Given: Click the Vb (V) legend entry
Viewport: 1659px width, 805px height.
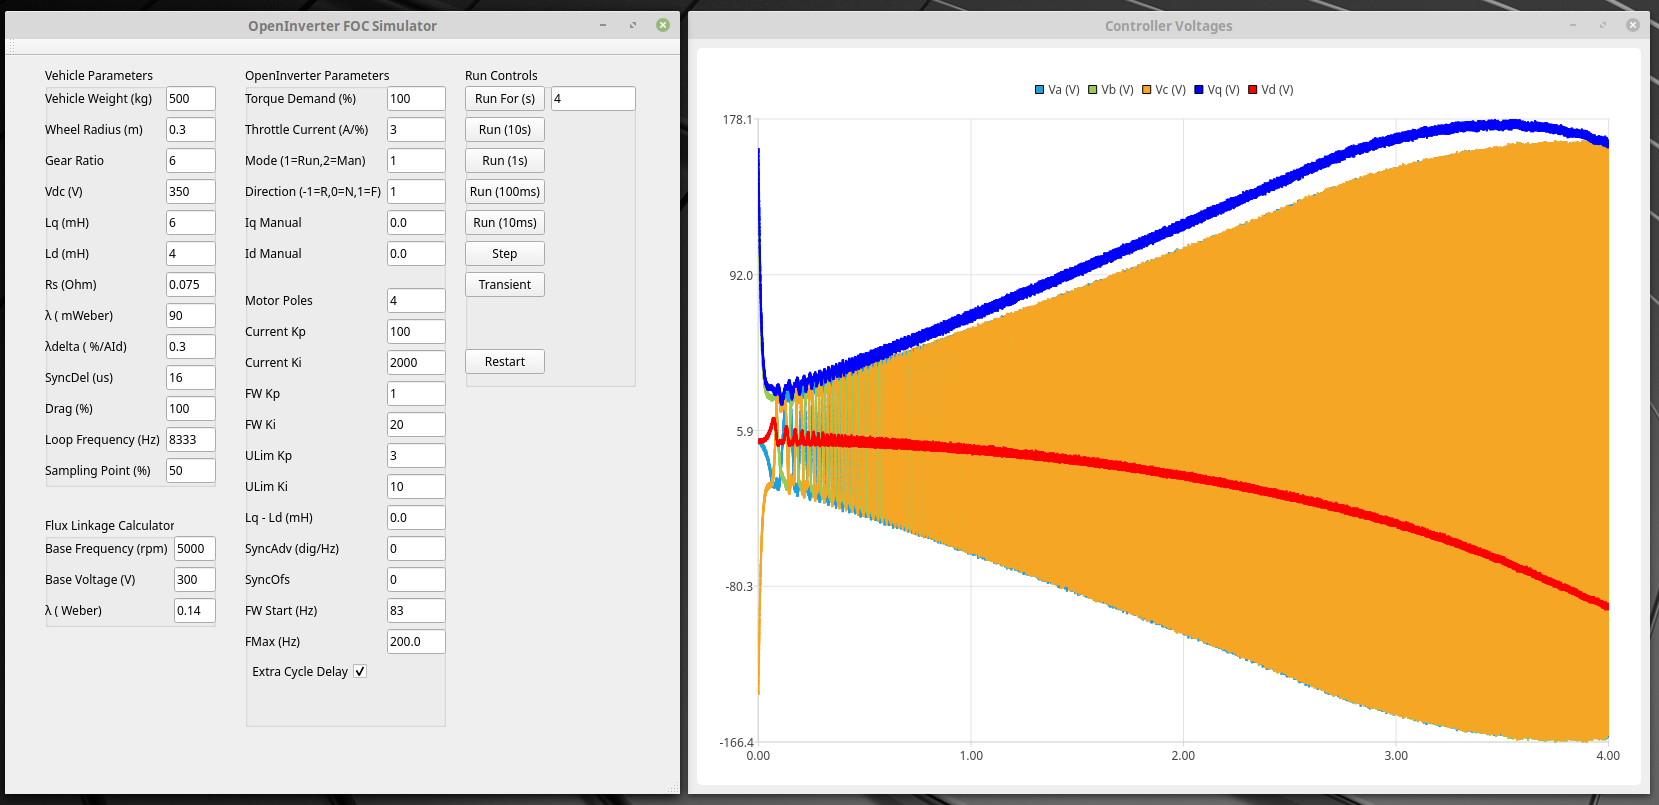Looking at the screenshot, I should [x=1110, y=90].
